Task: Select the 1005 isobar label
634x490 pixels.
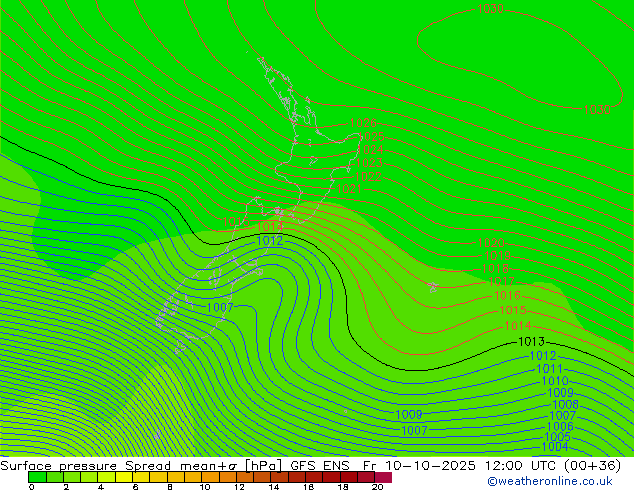Action: click(x=558, y=437)
